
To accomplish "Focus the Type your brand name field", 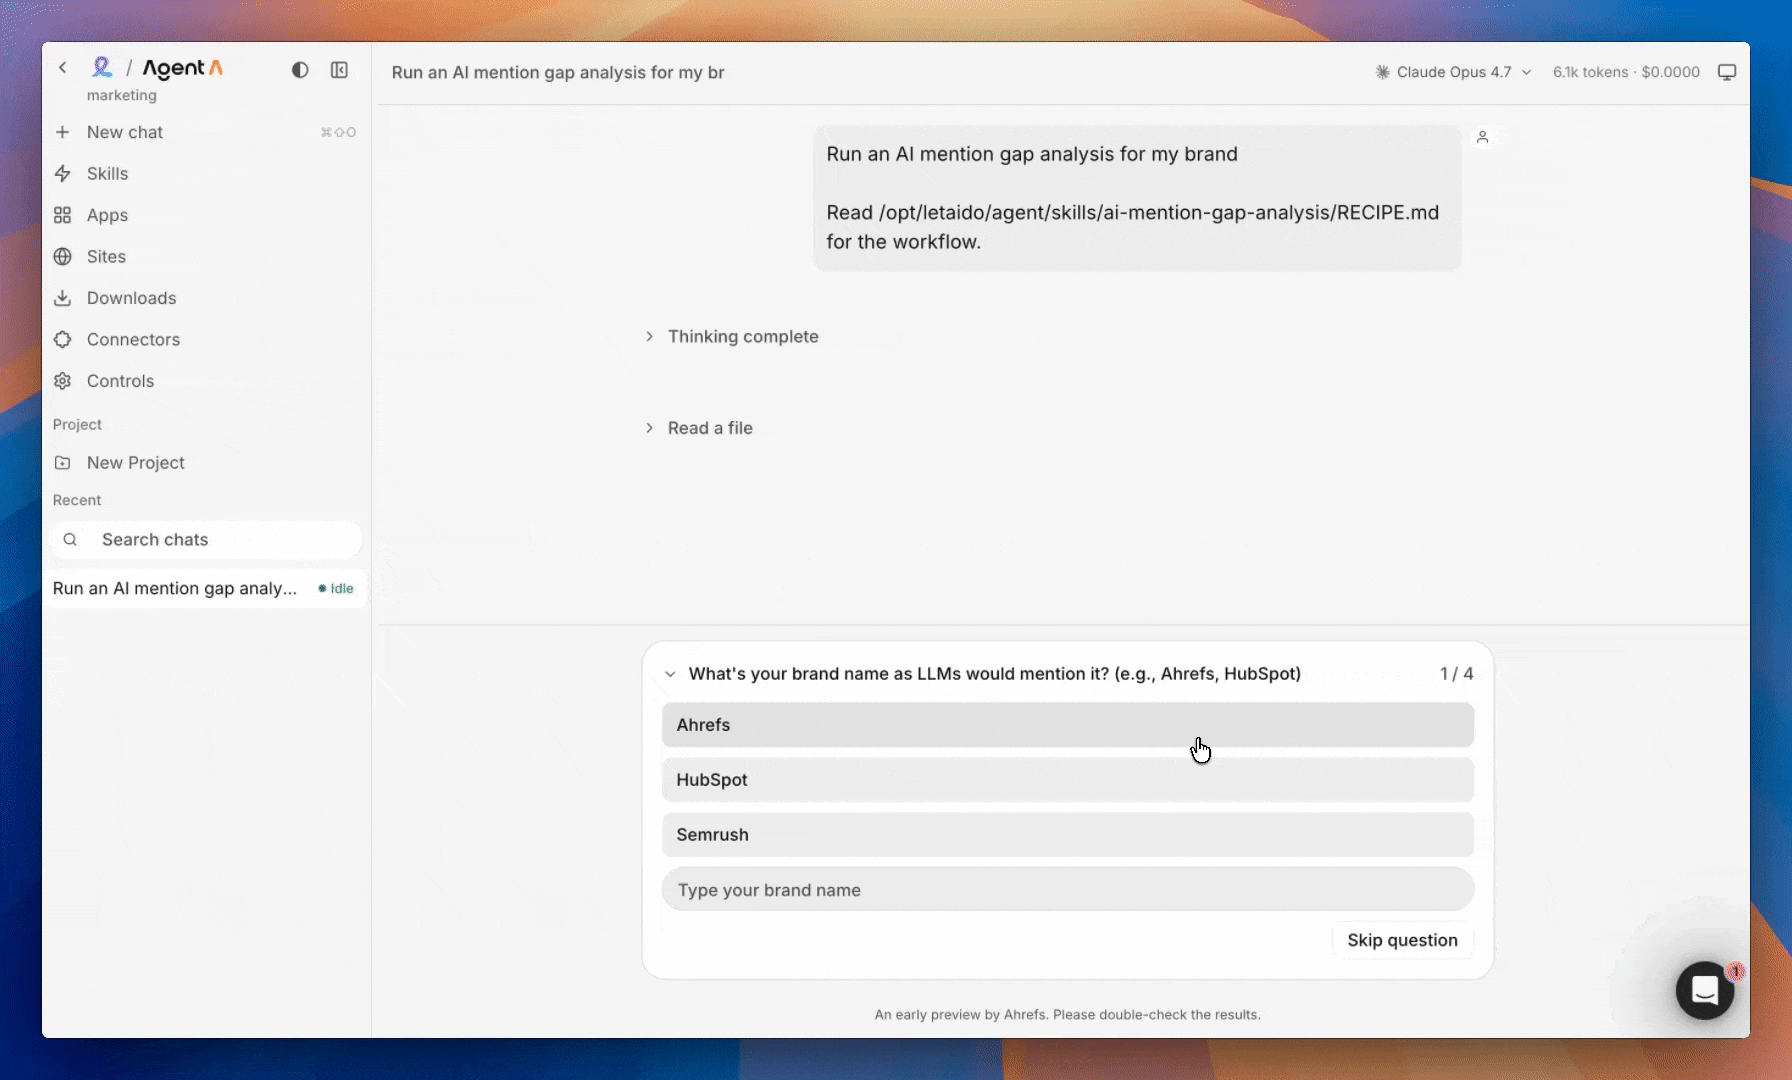I will click(1068, 890).
